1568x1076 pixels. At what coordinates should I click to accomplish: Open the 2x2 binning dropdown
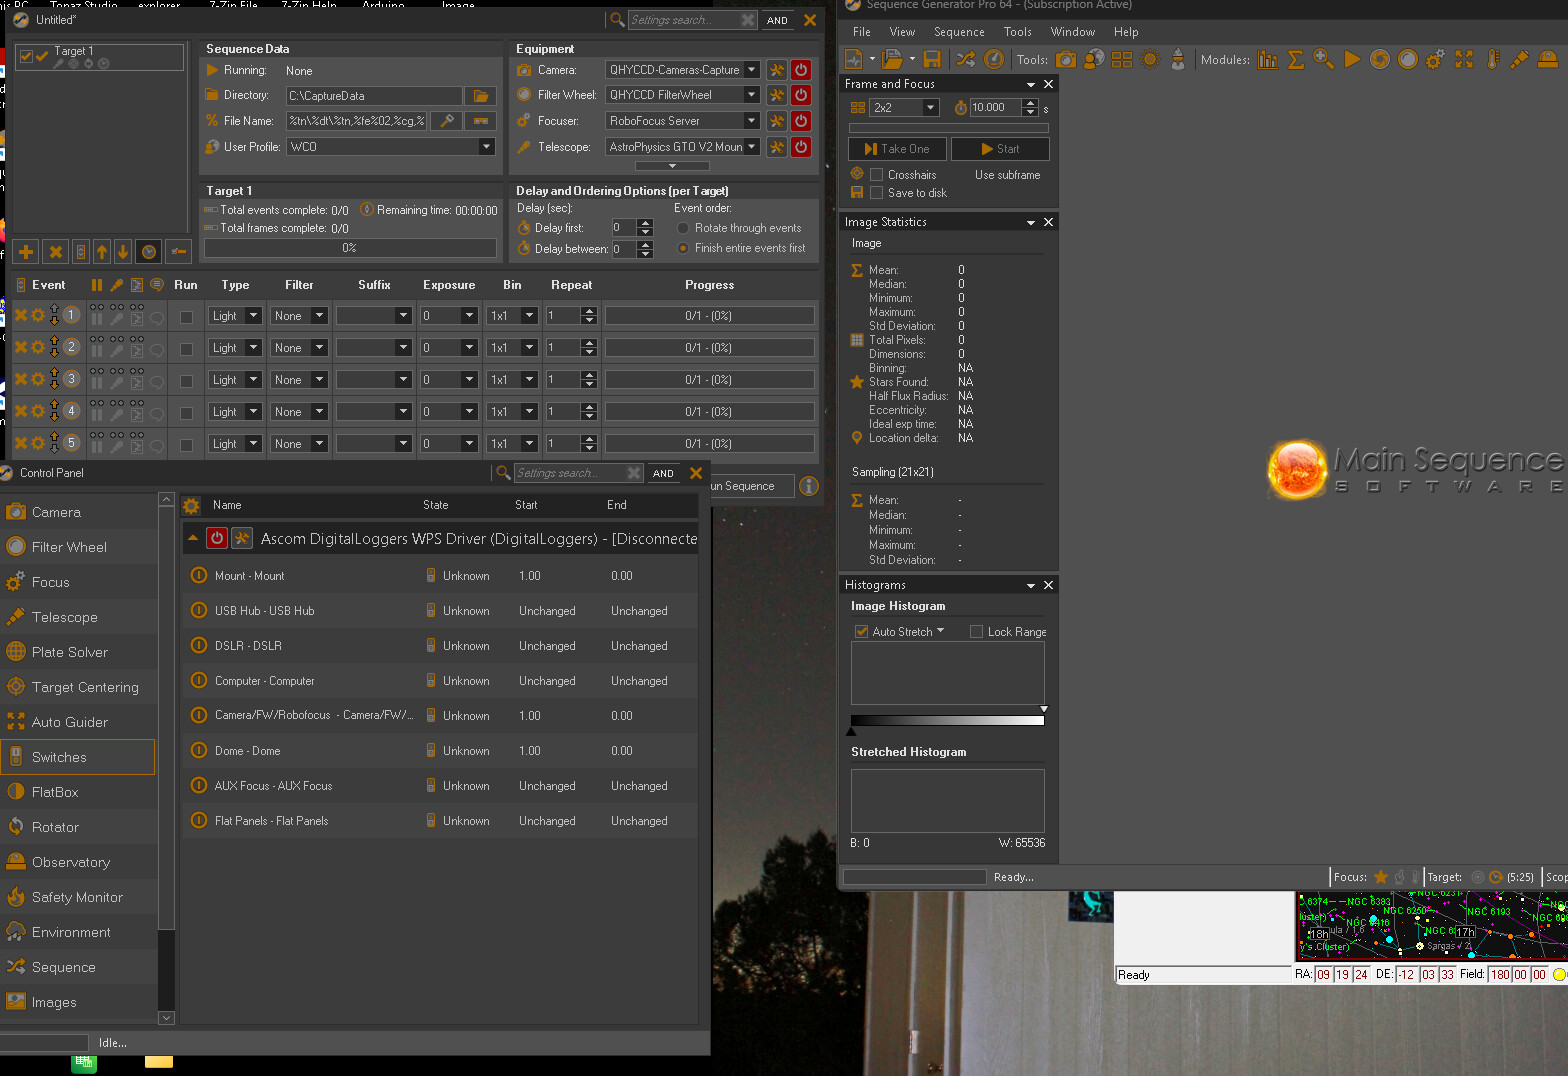tap(930, 108)
